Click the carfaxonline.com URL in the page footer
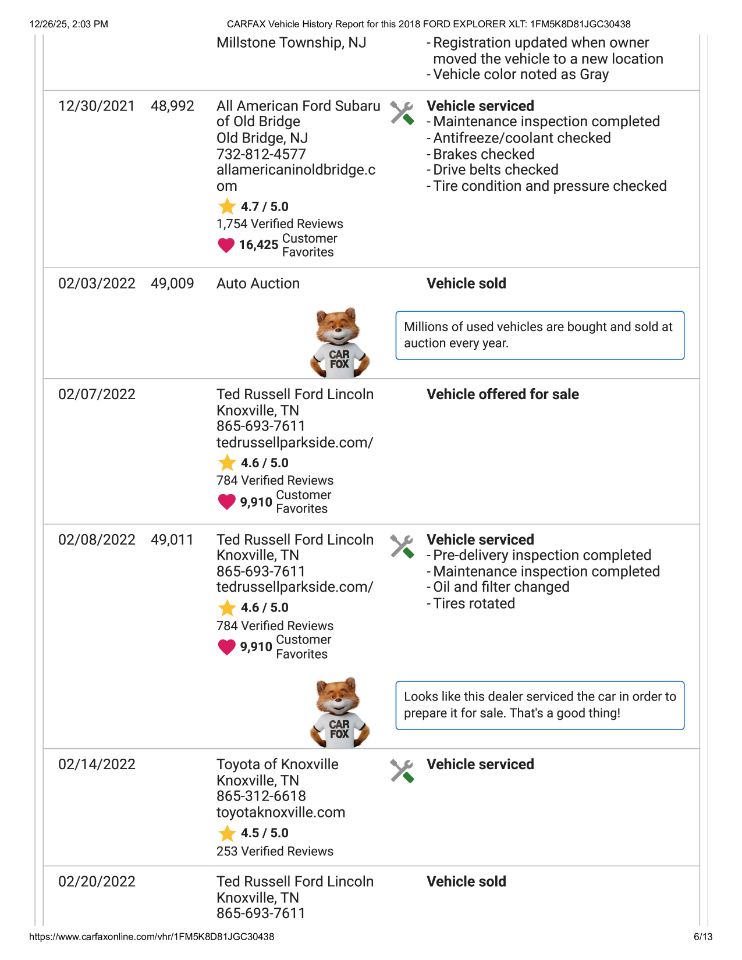This screenshot has width=742, height=960. 152,937
